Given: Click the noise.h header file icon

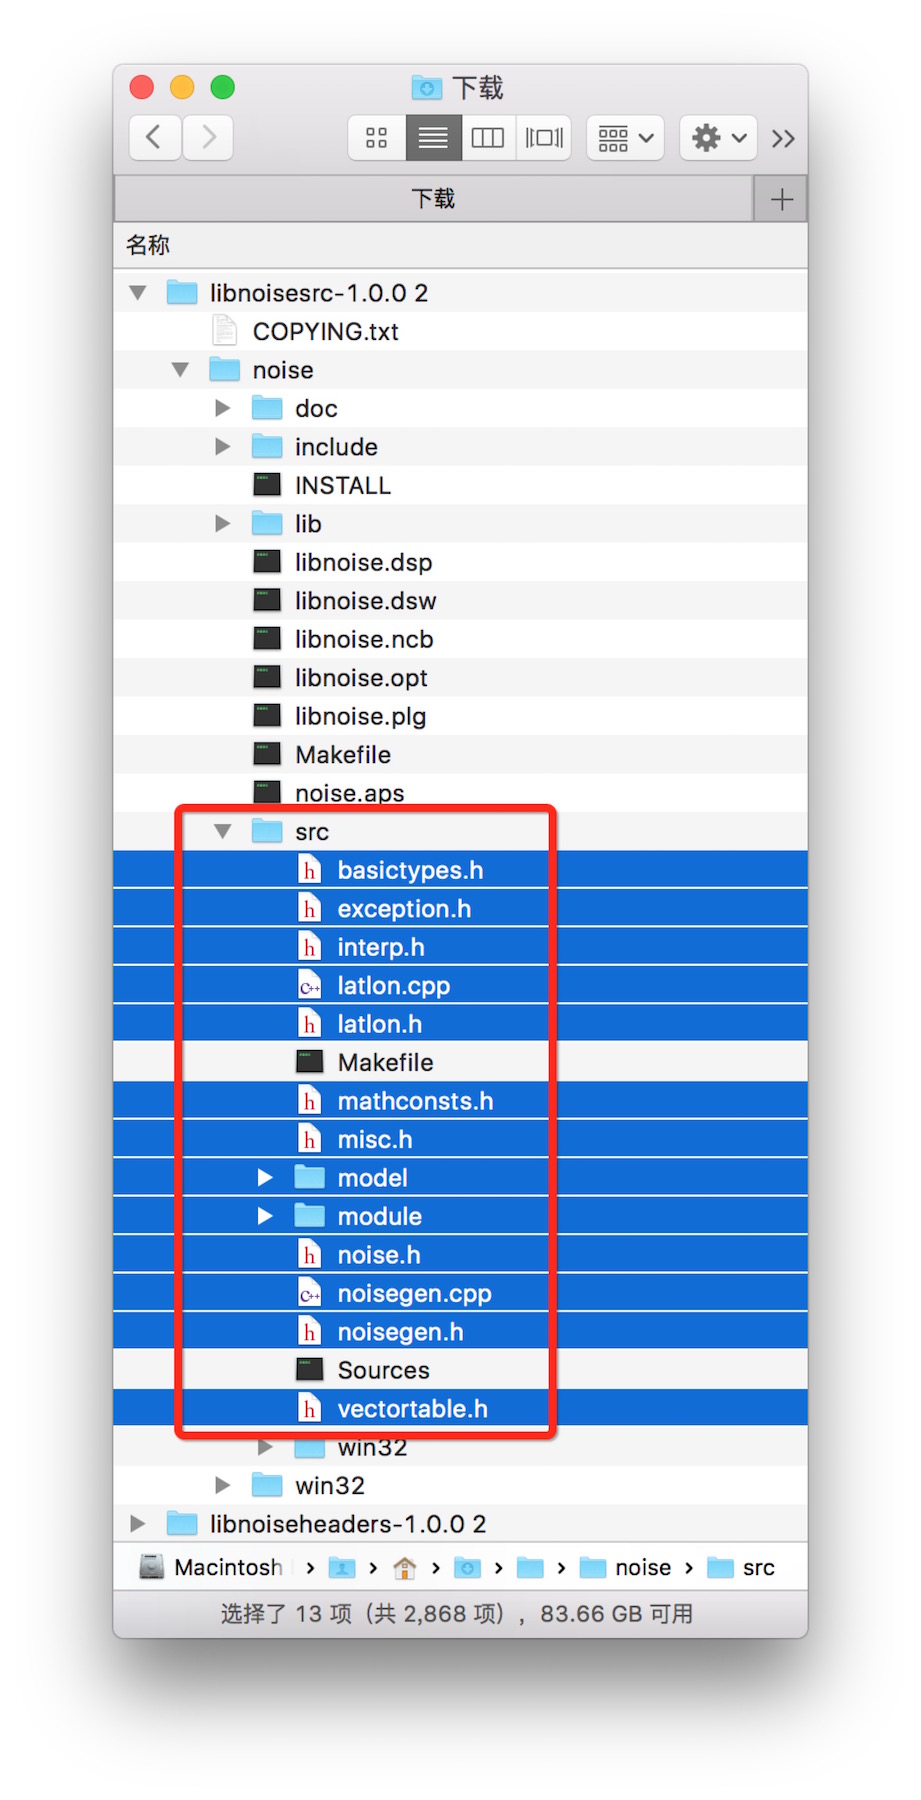Looking at the screenshot, I should (310, 1255).
